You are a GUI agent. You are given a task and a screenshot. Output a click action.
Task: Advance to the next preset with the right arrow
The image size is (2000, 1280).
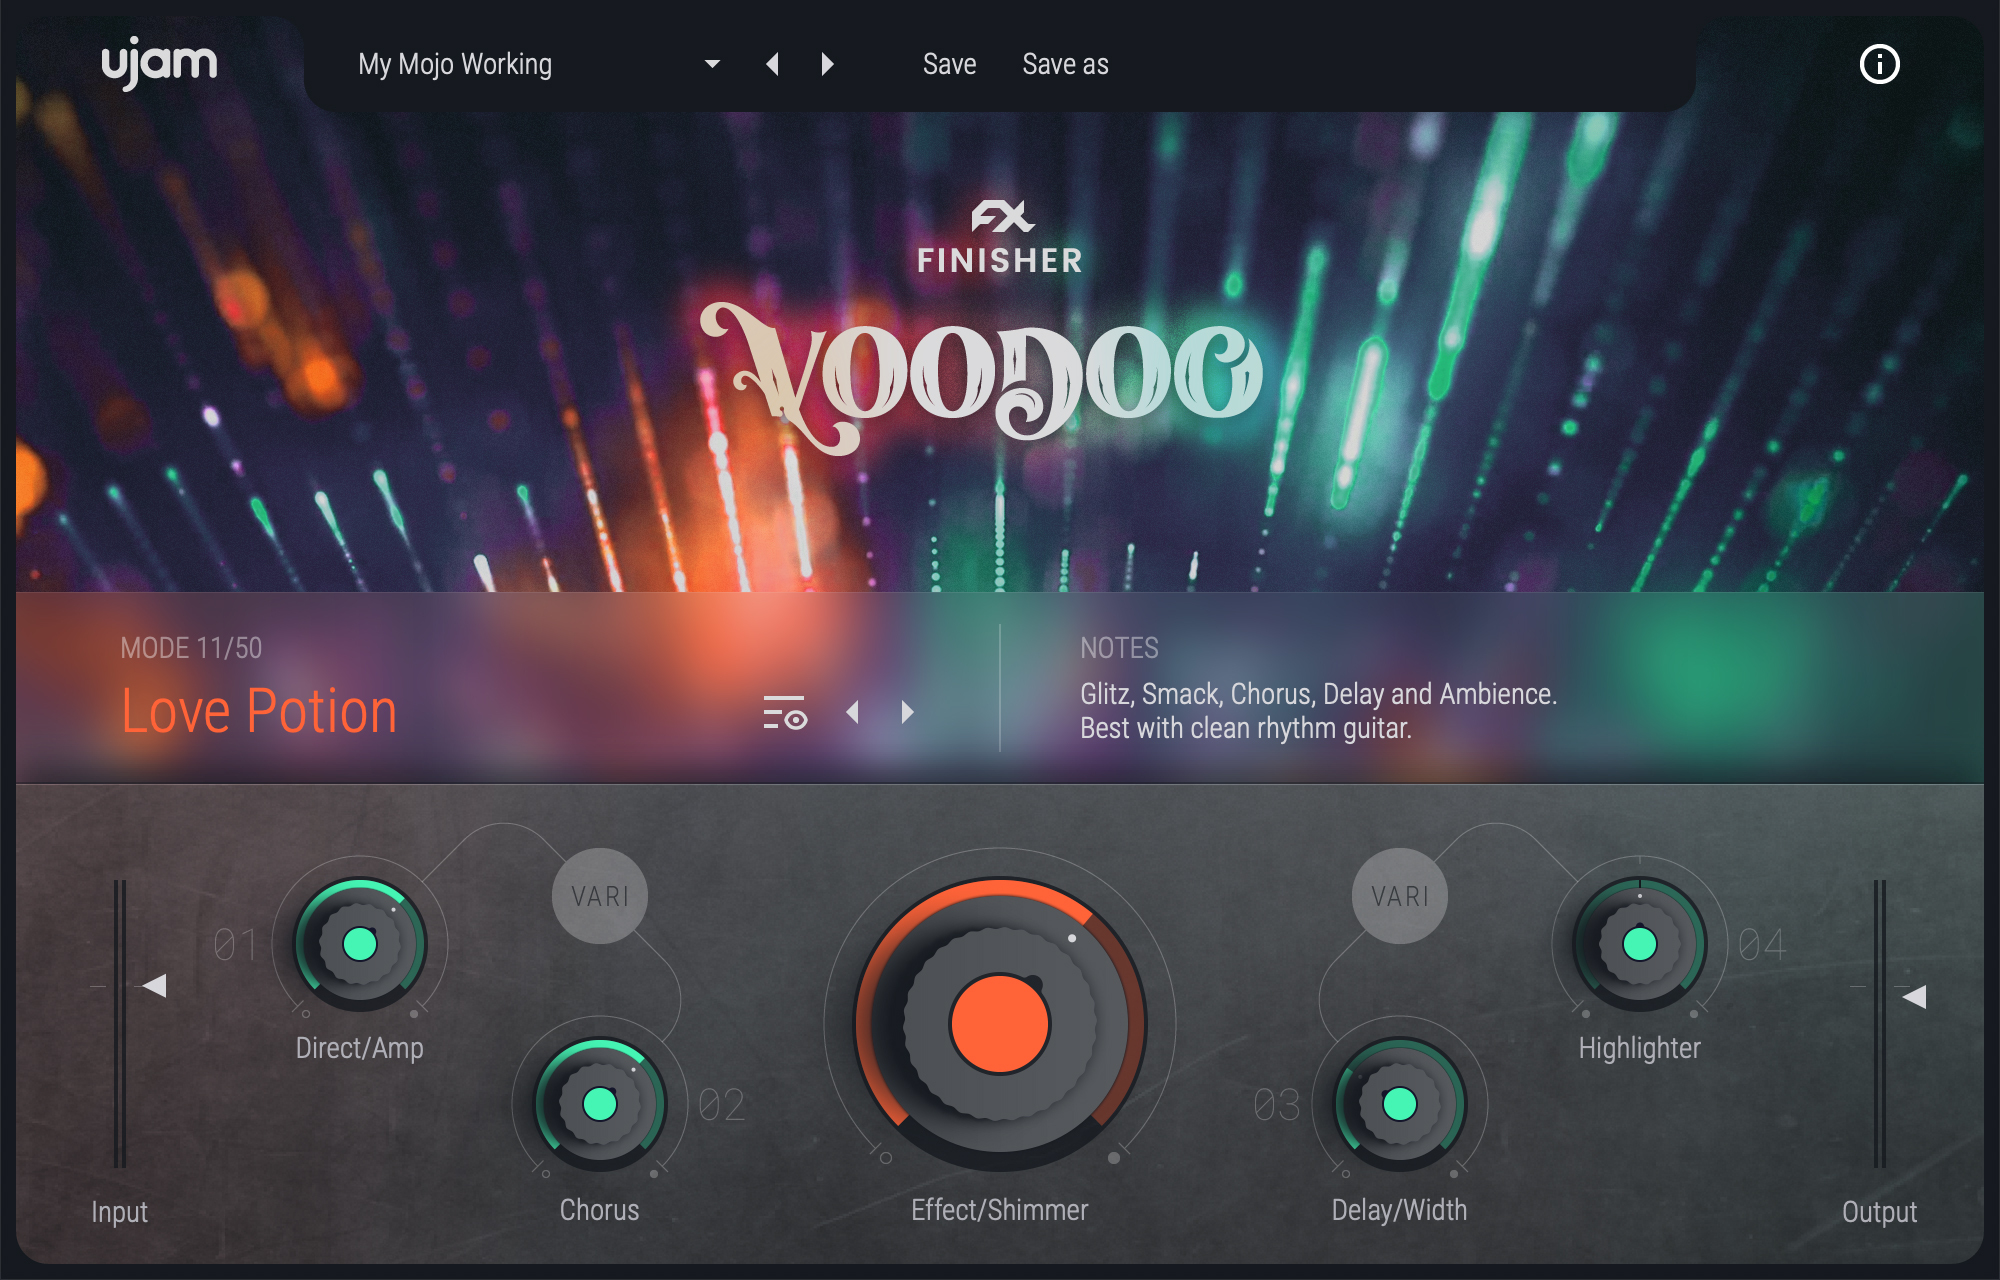tap(827, 64)
